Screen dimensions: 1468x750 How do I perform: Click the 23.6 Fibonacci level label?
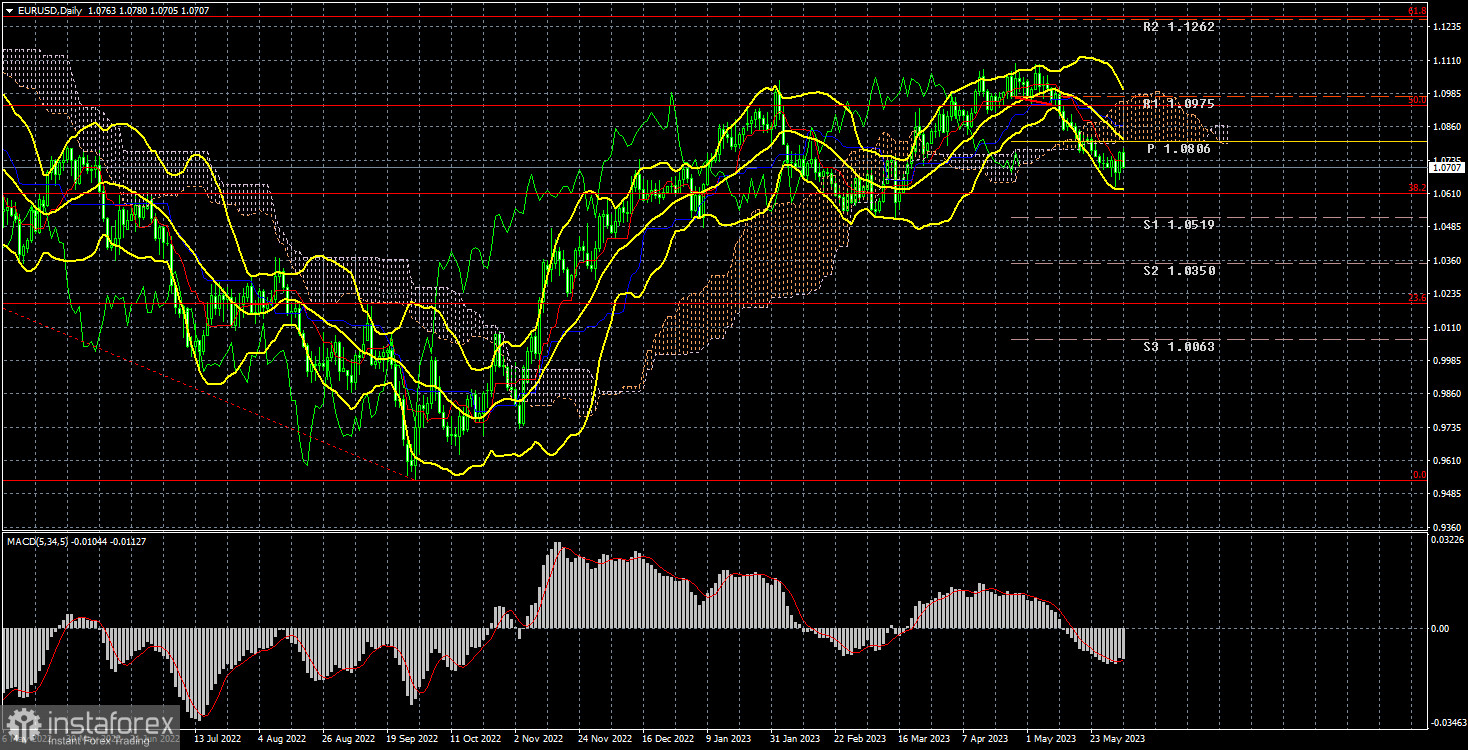tap(1417, 297)
